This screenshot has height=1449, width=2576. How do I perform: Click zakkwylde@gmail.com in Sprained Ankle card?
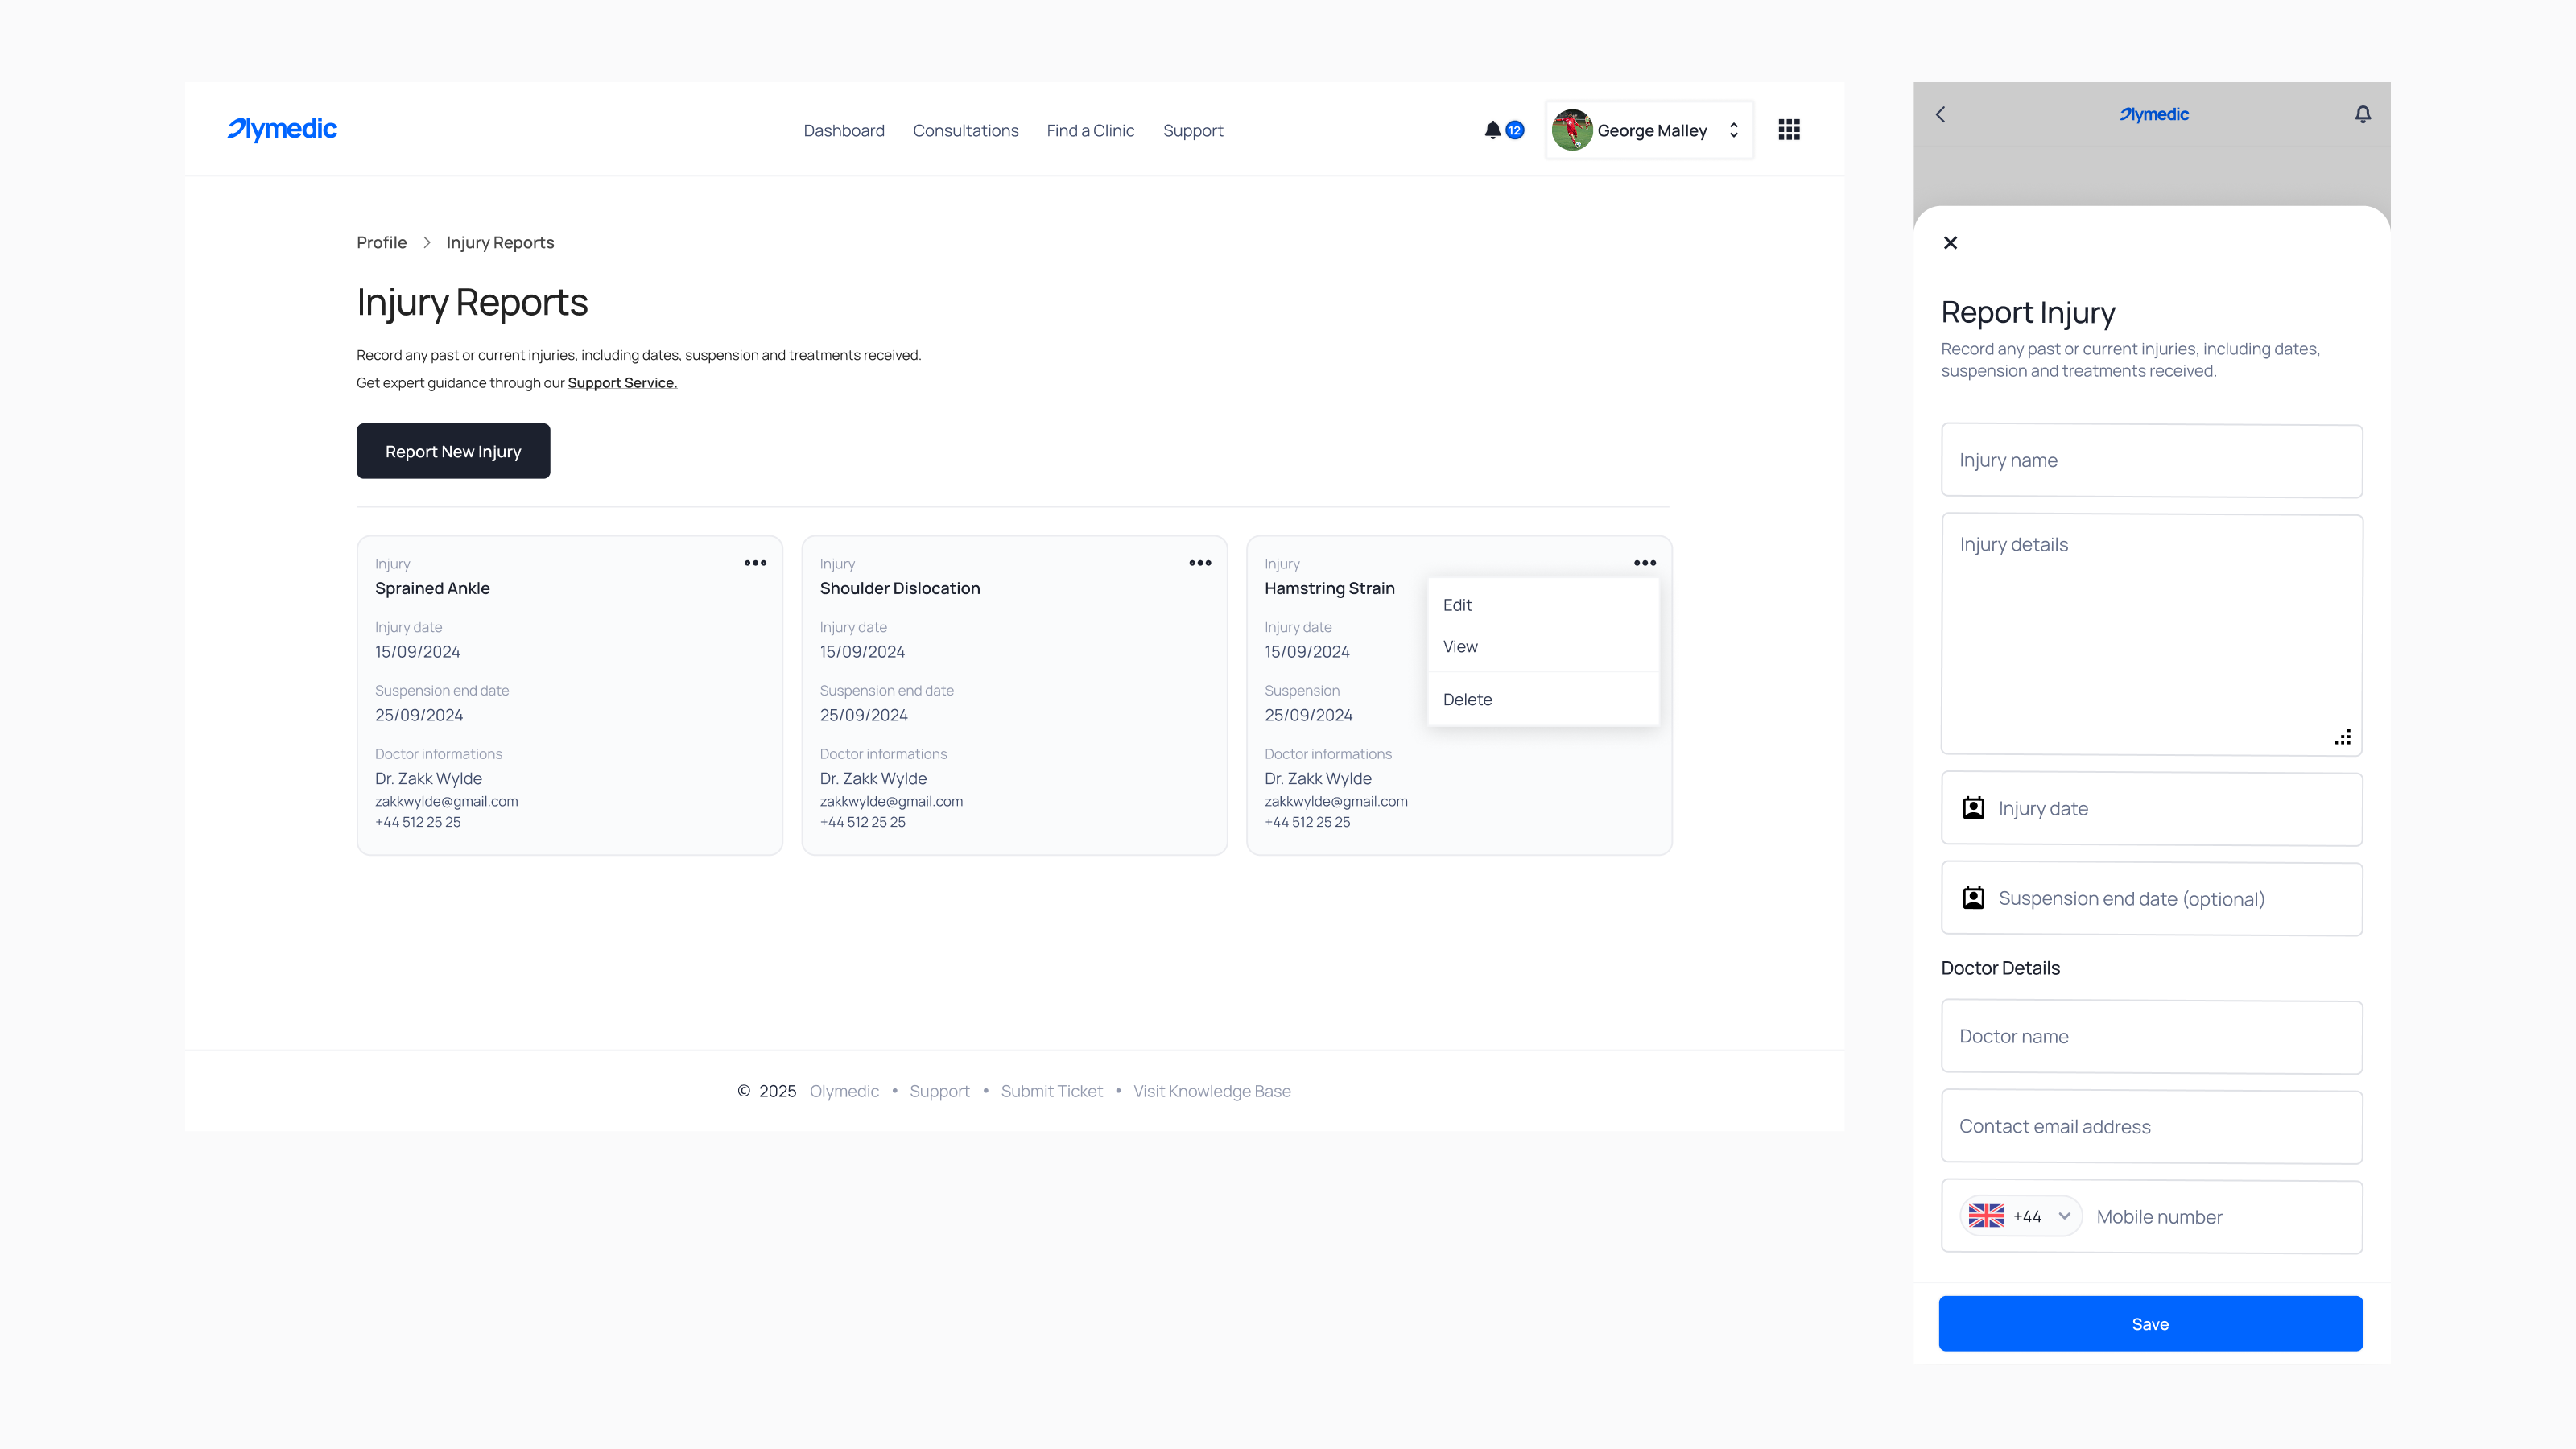[446, 801]
